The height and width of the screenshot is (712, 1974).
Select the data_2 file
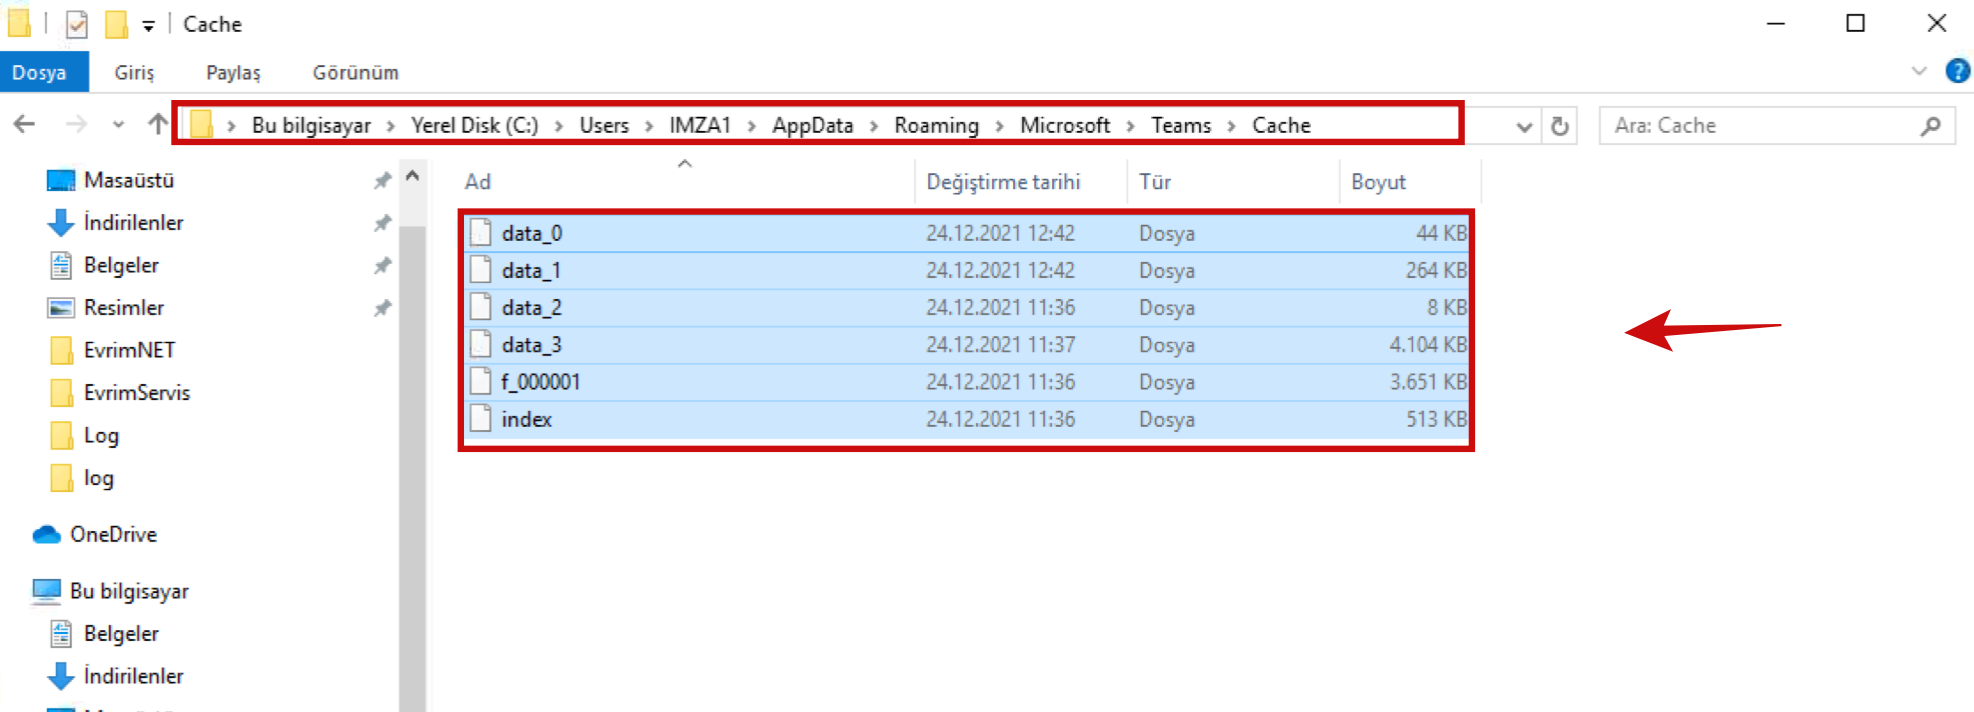click(x=967, y=307)
